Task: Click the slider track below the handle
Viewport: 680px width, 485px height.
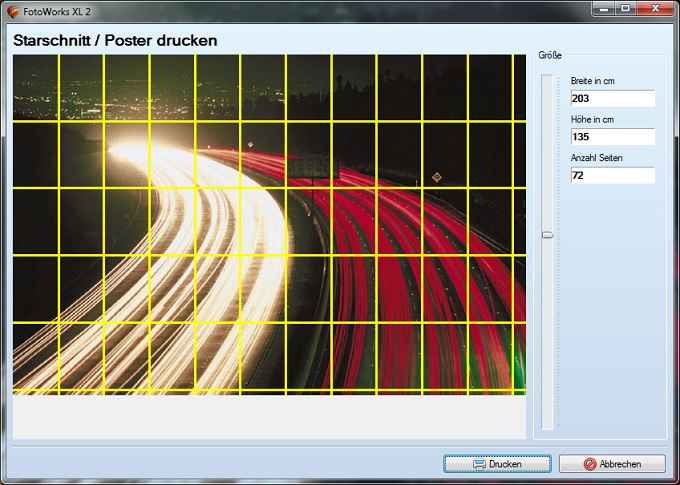Action: (547, 330)
